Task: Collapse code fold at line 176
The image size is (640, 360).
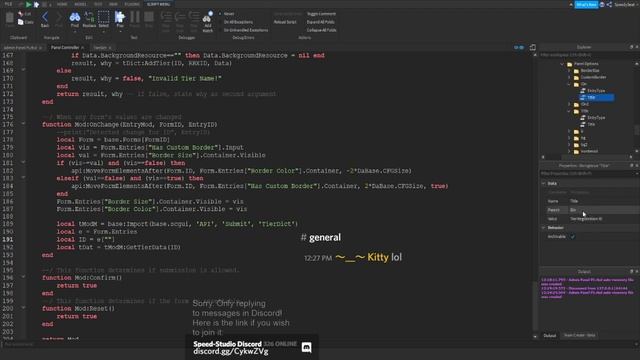Action: pos(23,124)
